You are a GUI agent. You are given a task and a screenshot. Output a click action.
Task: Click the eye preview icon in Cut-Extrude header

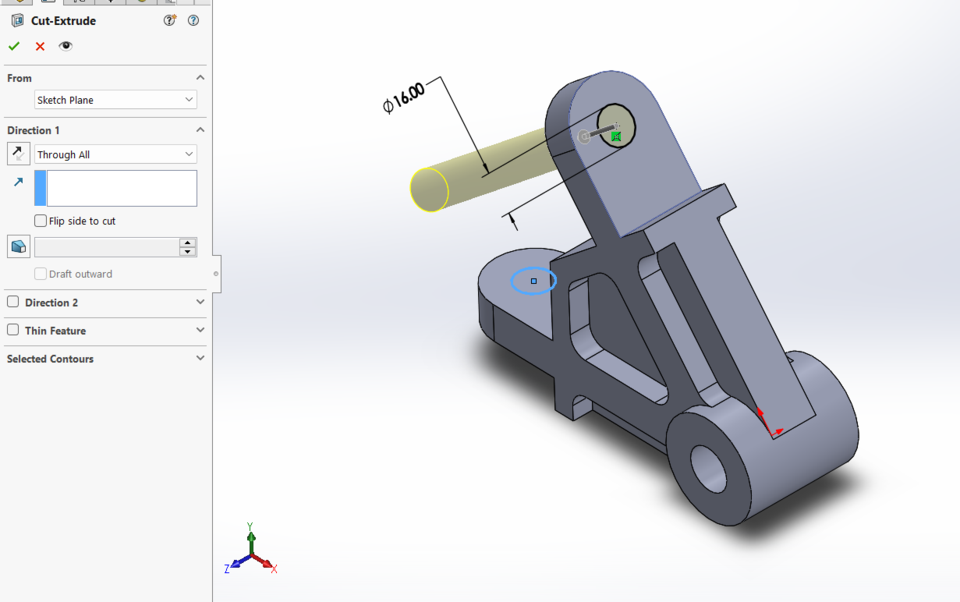pyautogui.click(x=65, y=45)
